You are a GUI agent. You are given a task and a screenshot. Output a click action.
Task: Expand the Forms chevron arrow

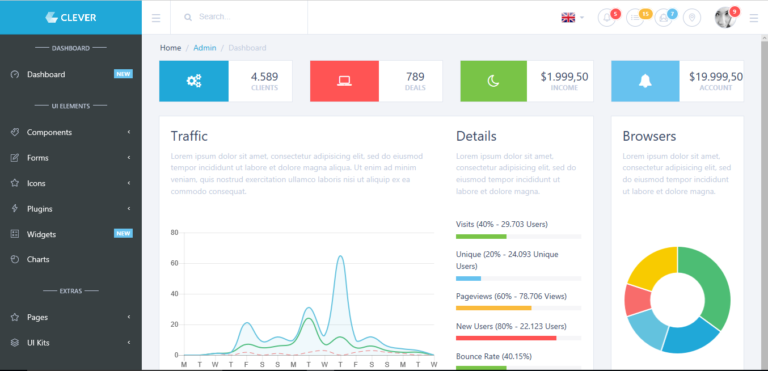(x=129, y=158)
